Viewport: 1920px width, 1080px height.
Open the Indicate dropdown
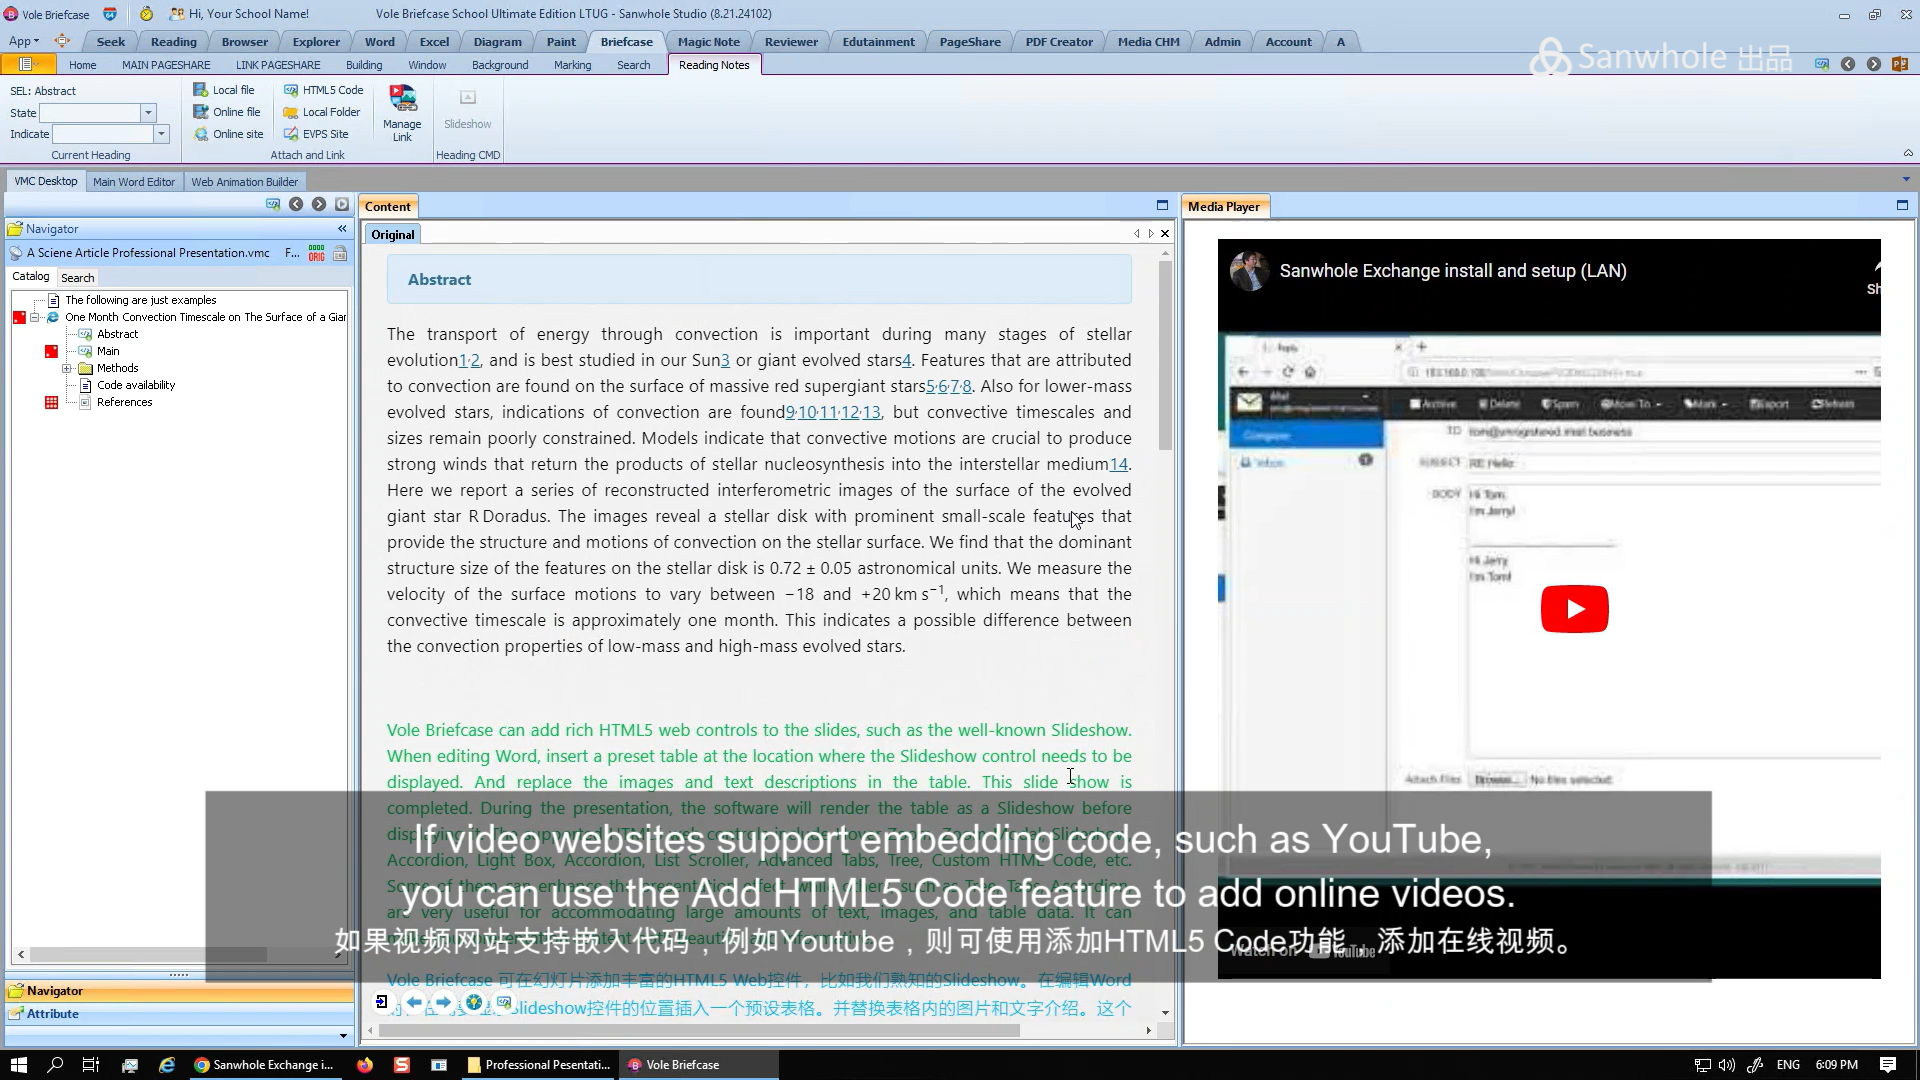[x=160, y=134]
